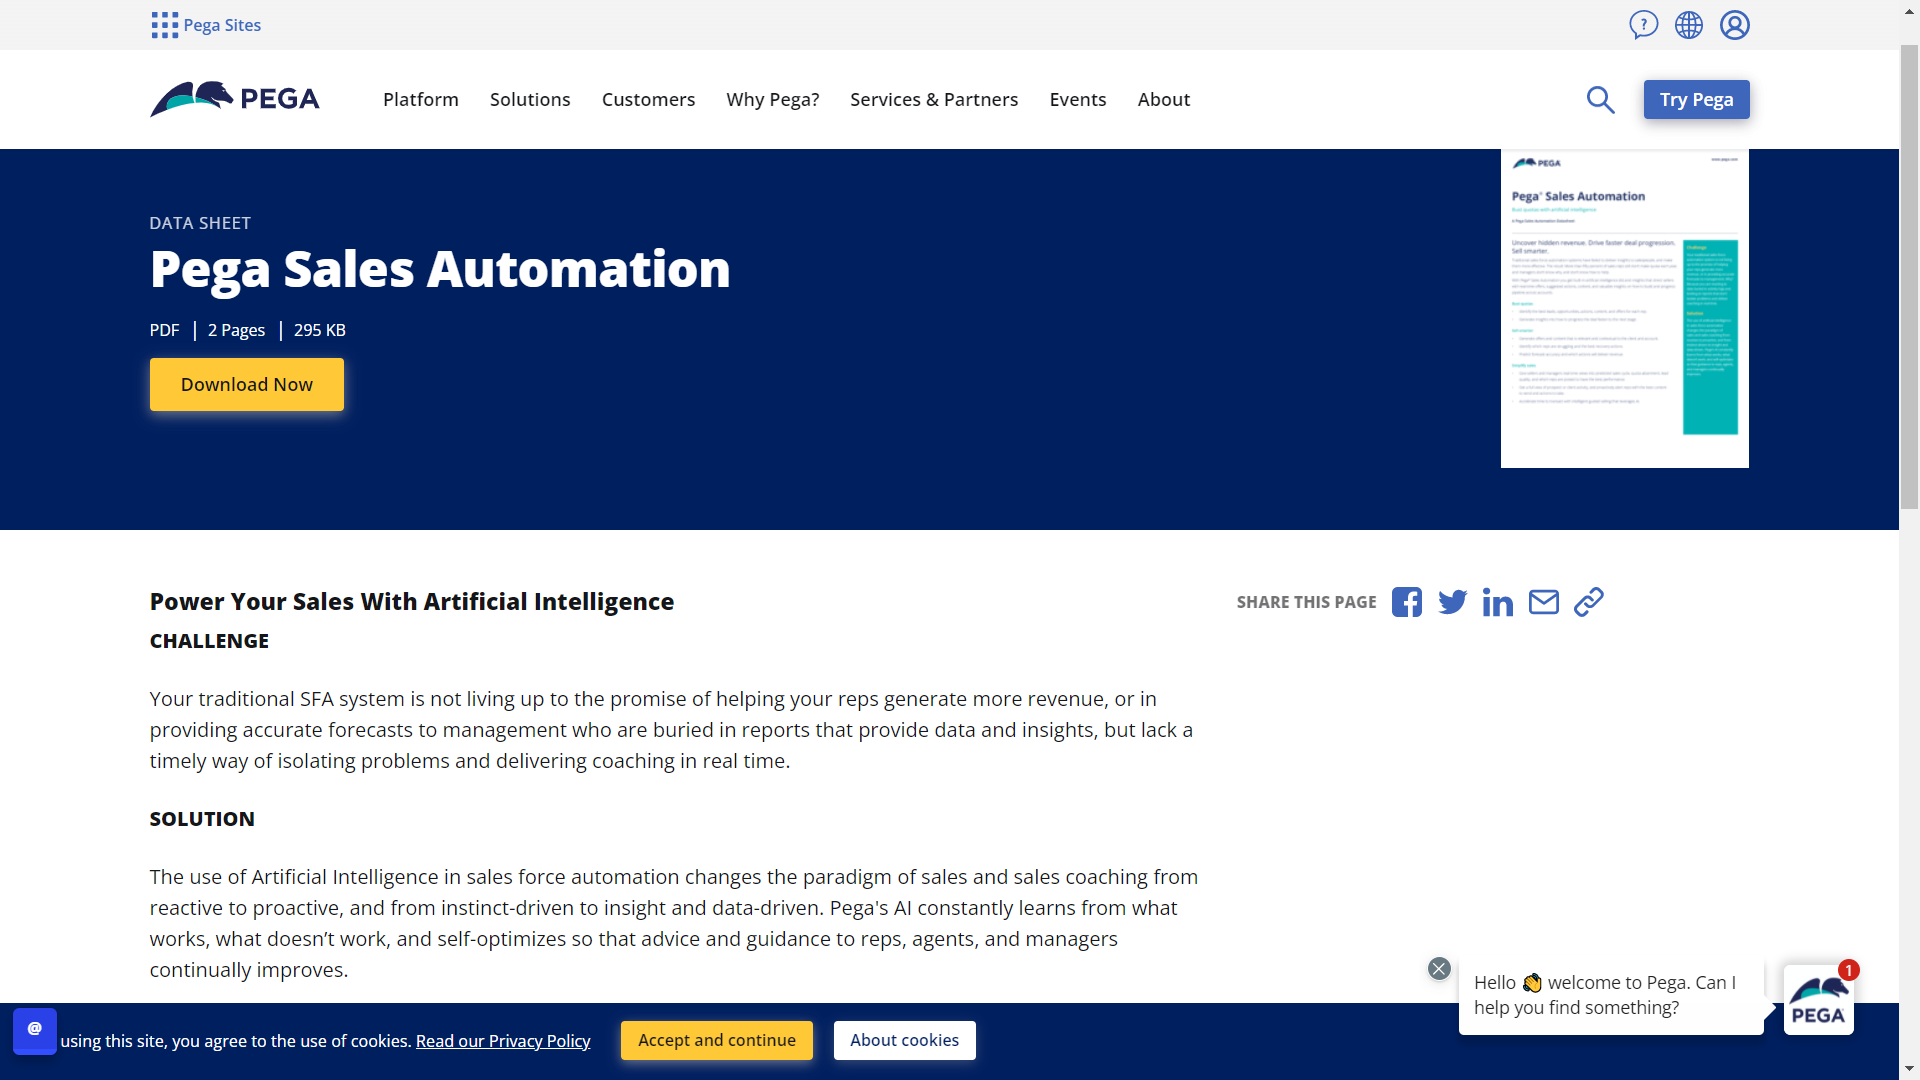Click the 'DATA SHEET' label

click(200, 223)
